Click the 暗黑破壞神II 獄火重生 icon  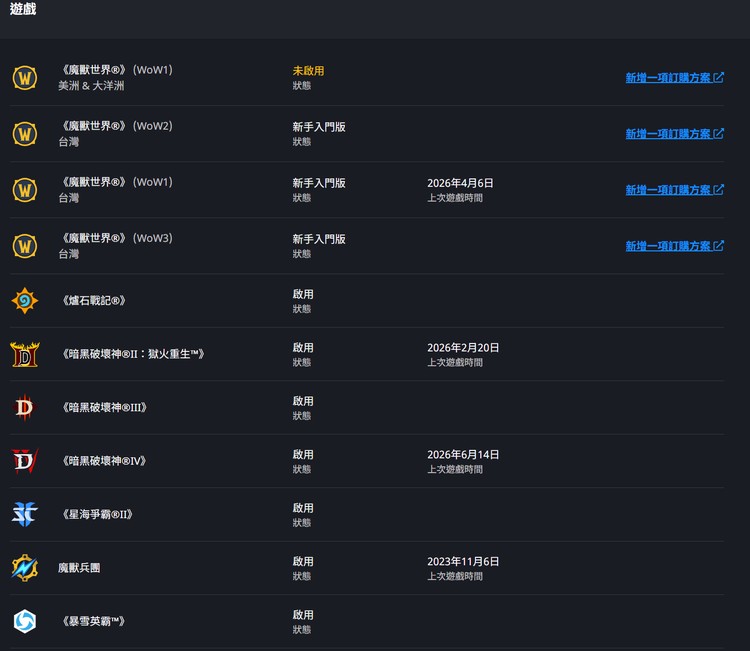click(25, 354)
